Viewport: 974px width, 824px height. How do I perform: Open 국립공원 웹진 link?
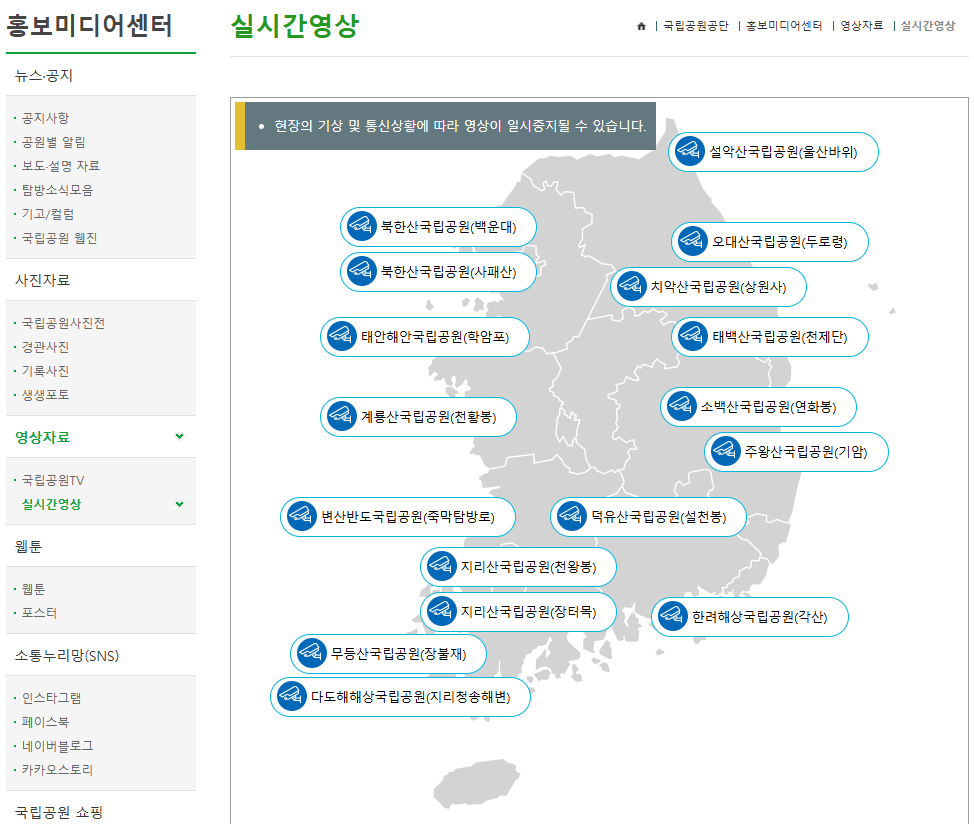pos(60,238)
